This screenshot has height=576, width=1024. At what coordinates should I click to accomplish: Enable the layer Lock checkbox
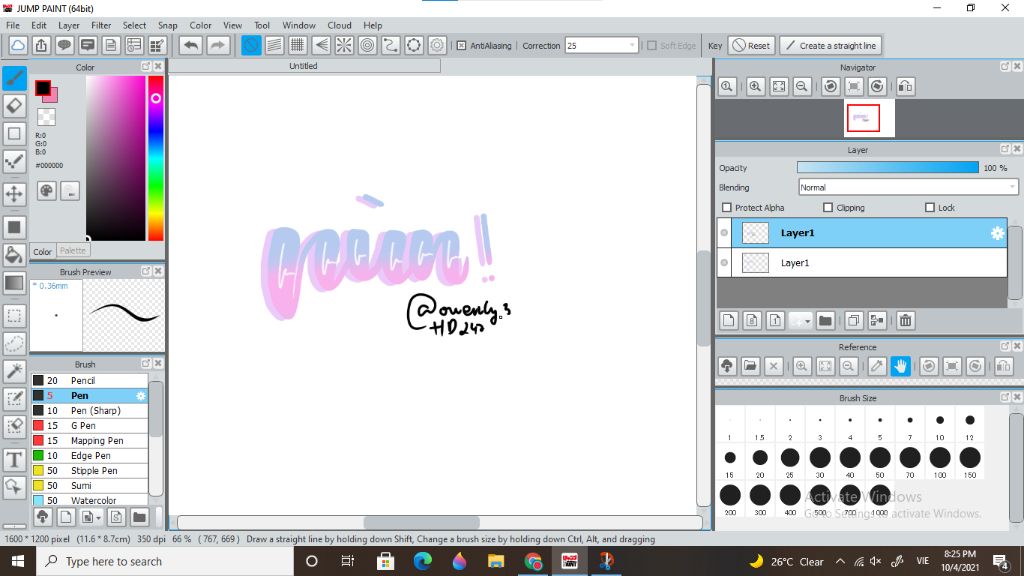[x=930, y=208]
